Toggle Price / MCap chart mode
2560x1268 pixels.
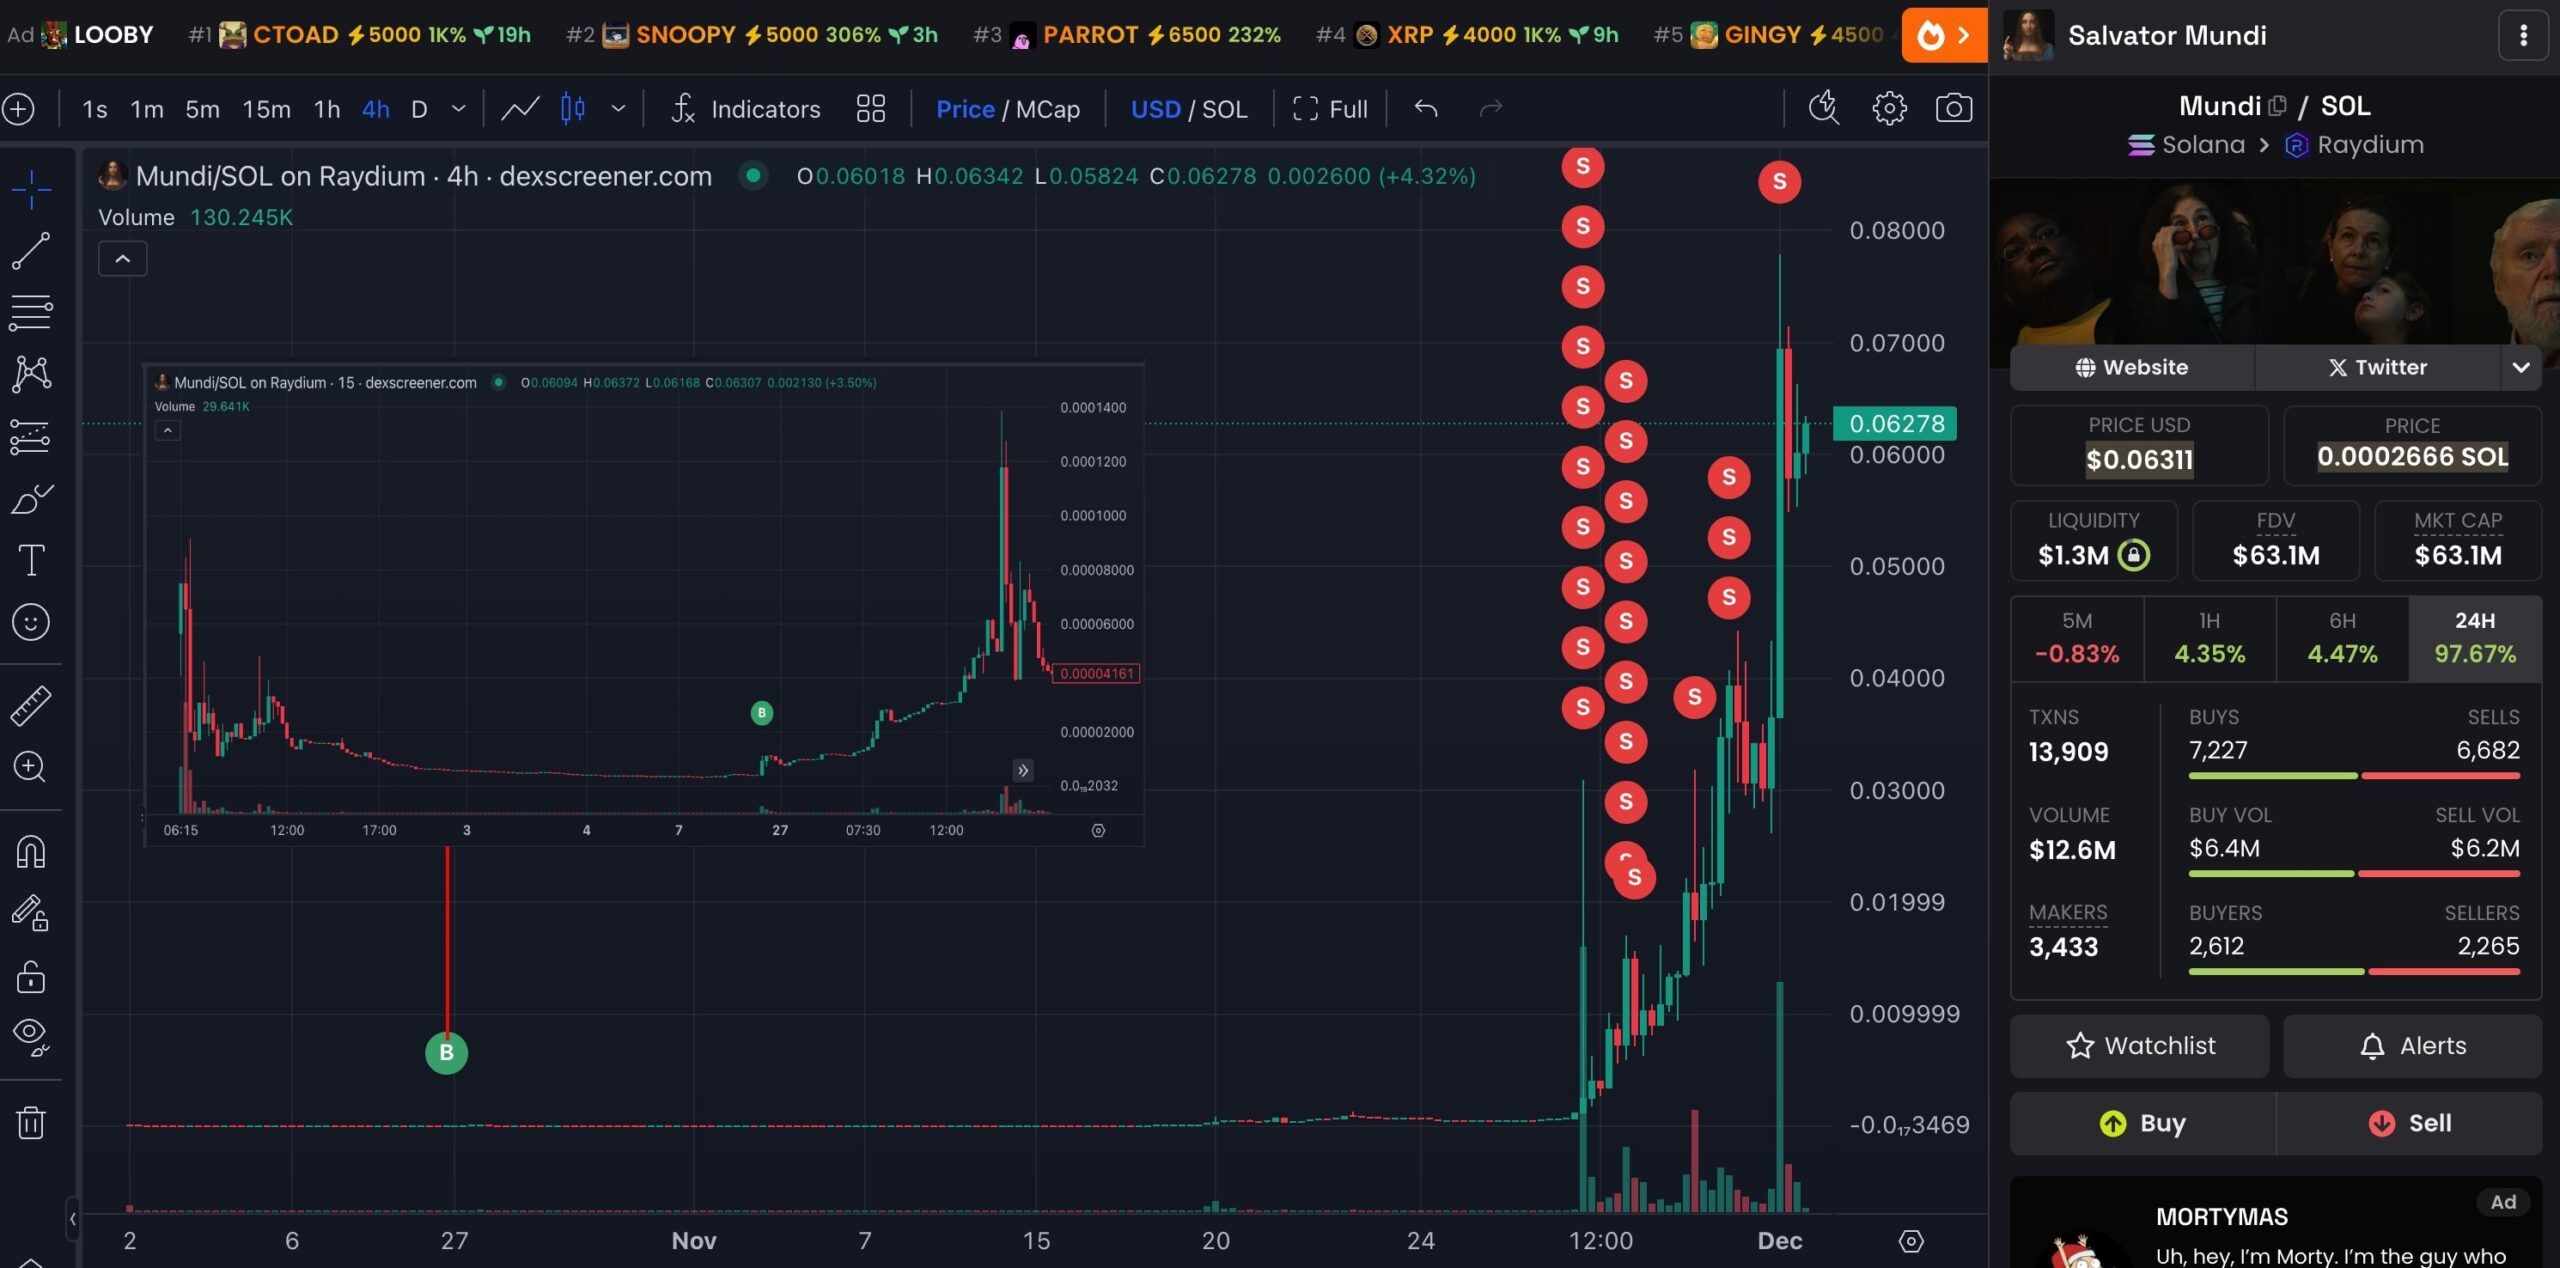pyautogui.click(x=1007, y=109)
